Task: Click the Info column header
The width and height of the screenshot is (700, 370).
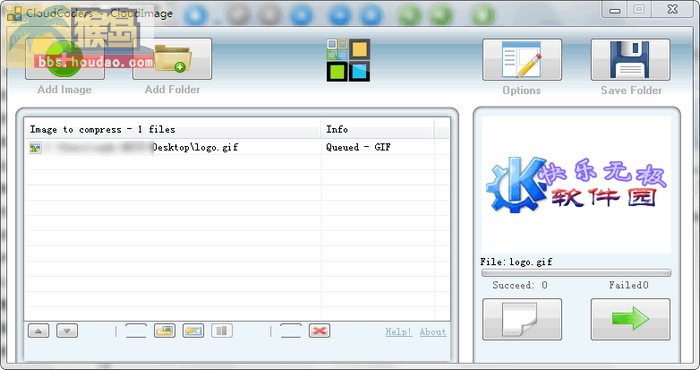Action: [377, 129]
